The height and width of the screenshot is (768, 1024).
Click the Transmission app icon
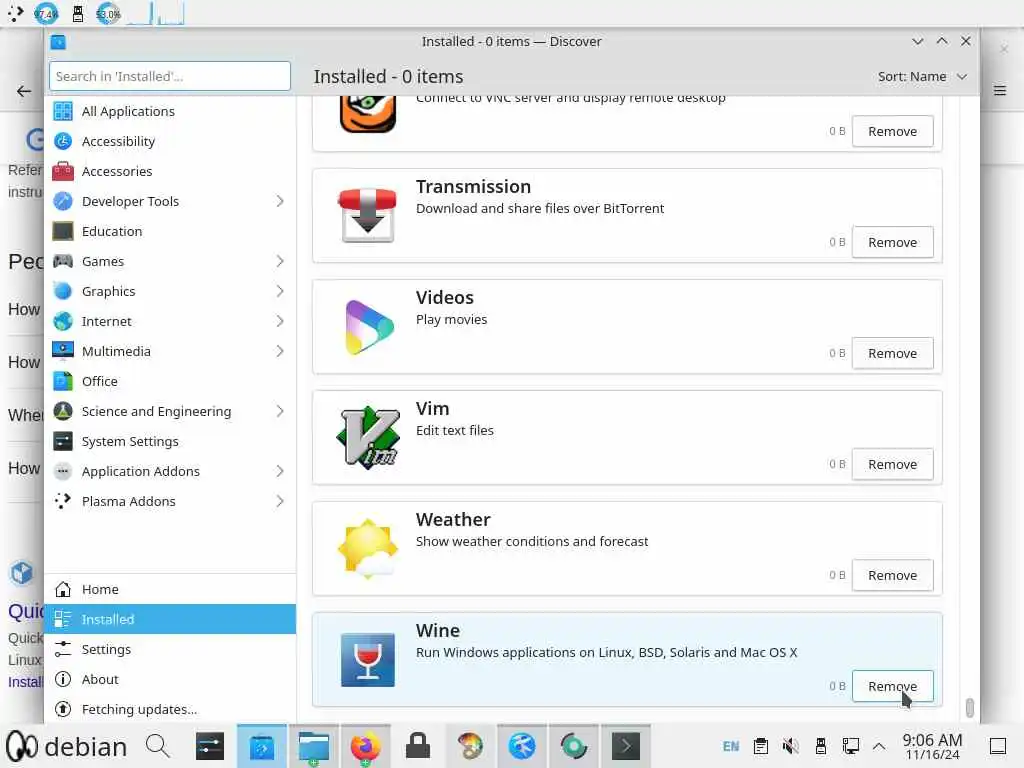coord(368,216)
